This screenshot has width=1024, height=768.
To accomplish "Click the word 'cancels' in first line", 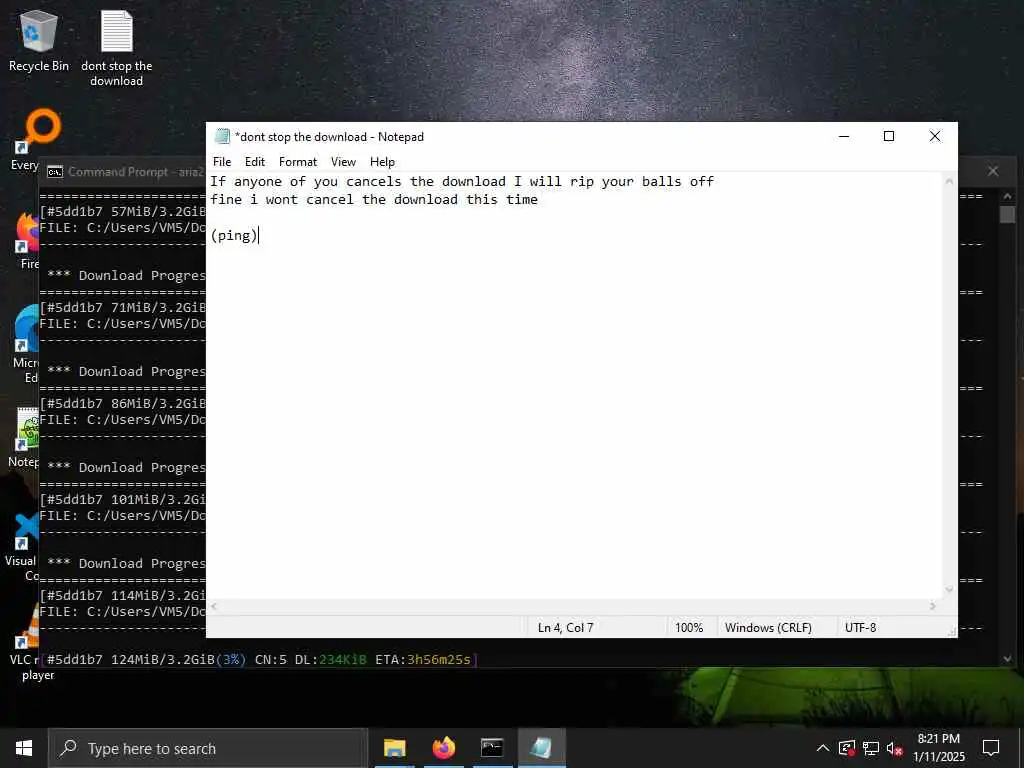I will tap(374, 182).
